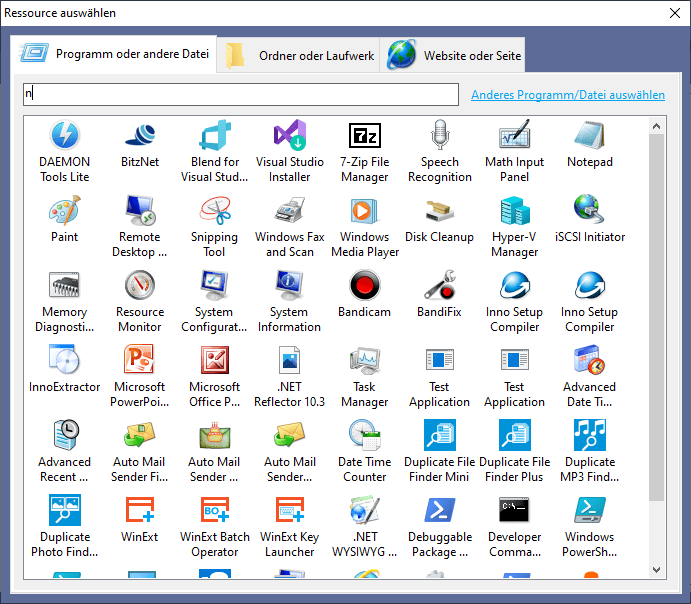
Task: Pick System Configuration icon
Action: click(x=215, y=285)
